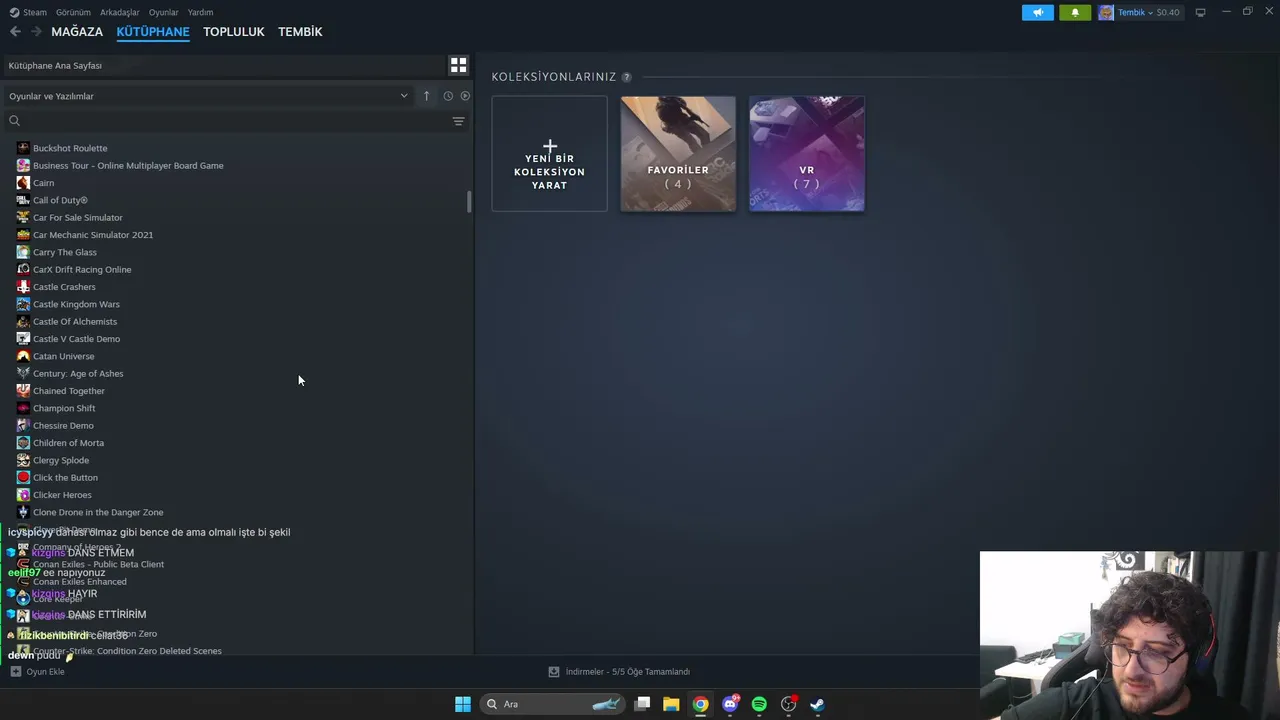Select Clergy Splode
The width and height of the screenshot is (1280, 720).
click(61, 460)
